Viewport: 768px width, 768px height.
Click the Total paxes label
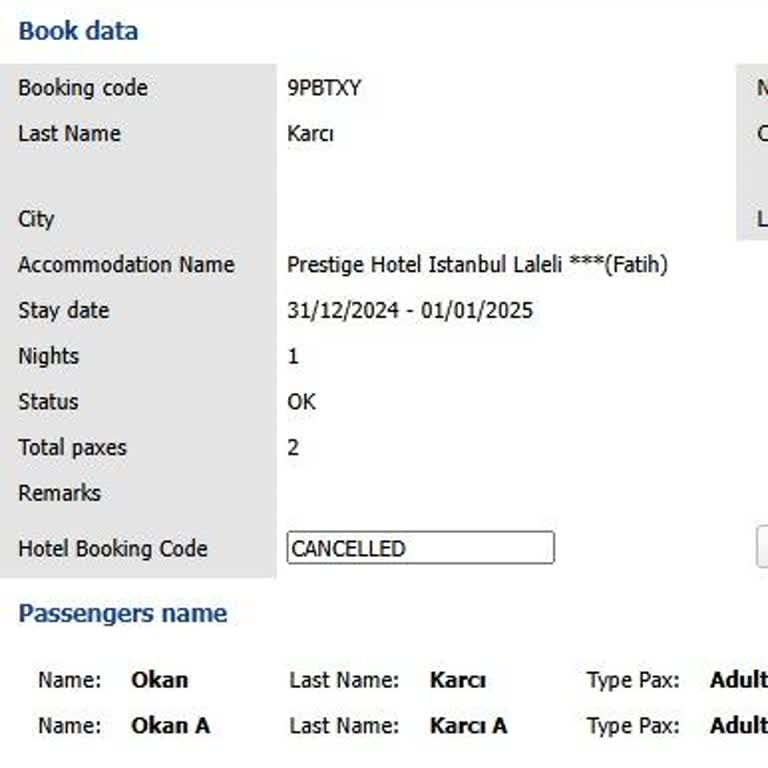click(x=72, y=448)
